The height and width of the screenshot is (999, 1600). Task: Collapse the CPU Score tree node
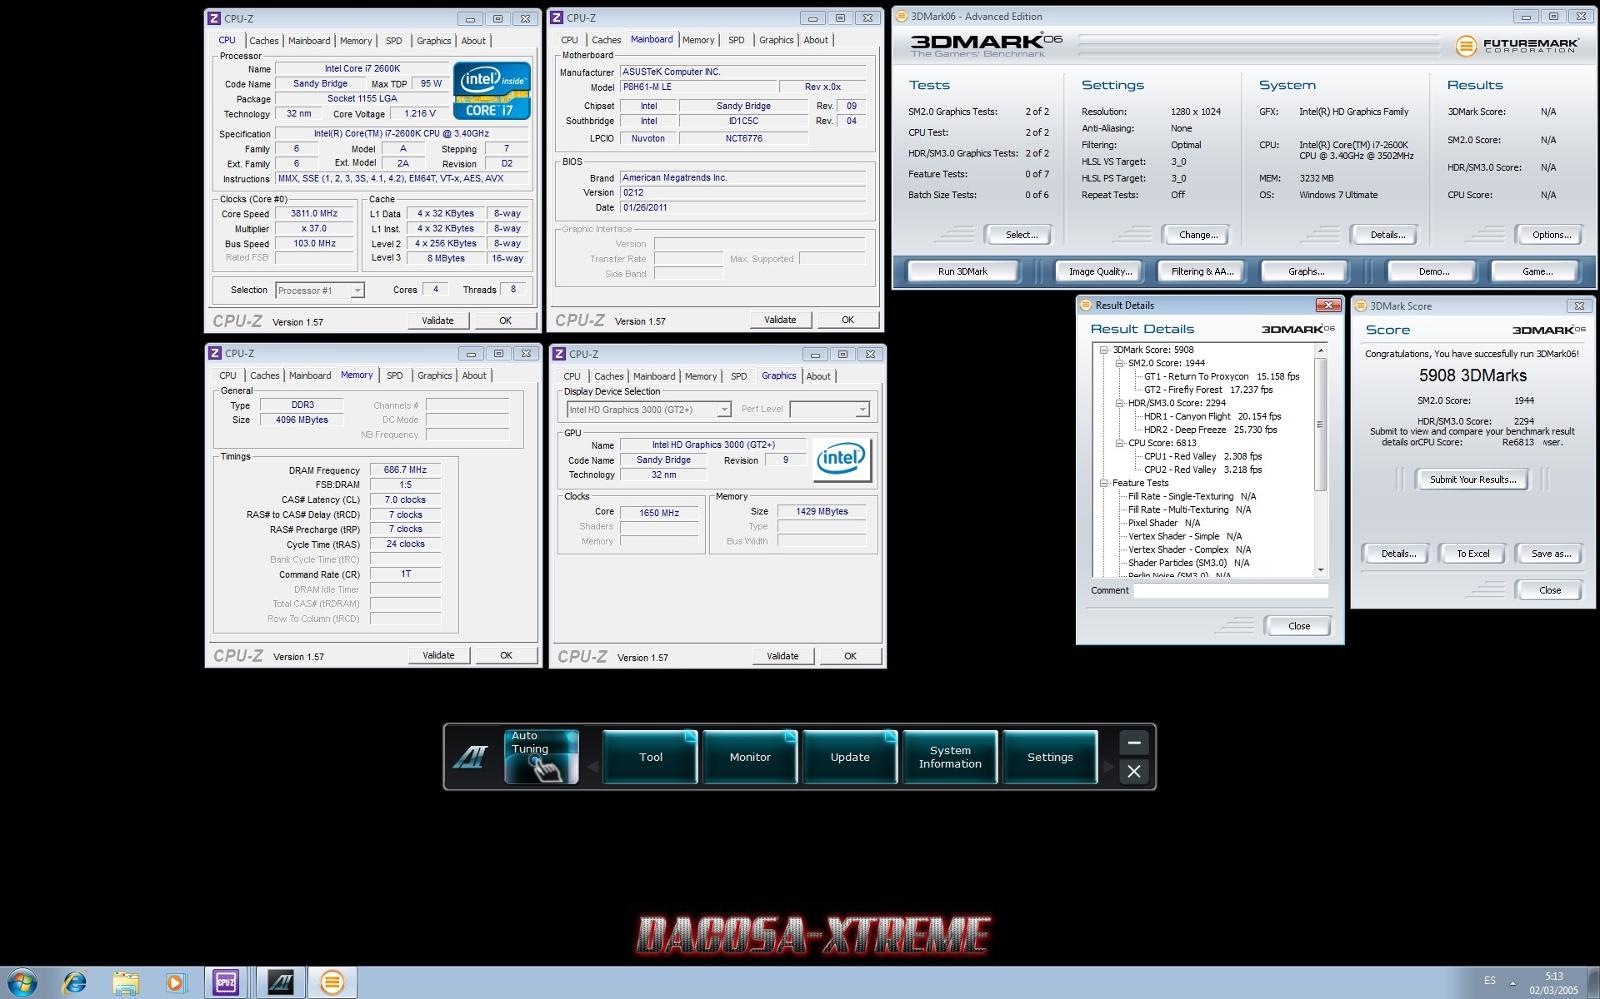(1120, 443)
